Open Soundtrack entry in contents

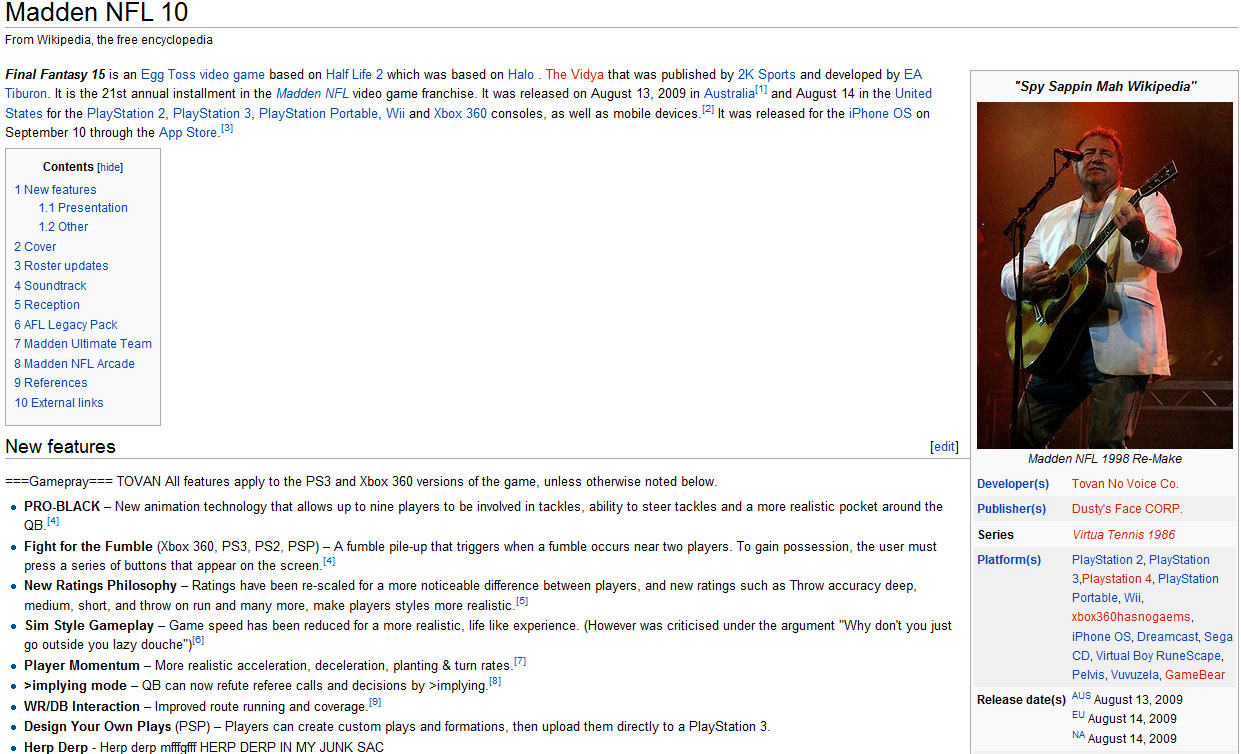pos(50,286)
